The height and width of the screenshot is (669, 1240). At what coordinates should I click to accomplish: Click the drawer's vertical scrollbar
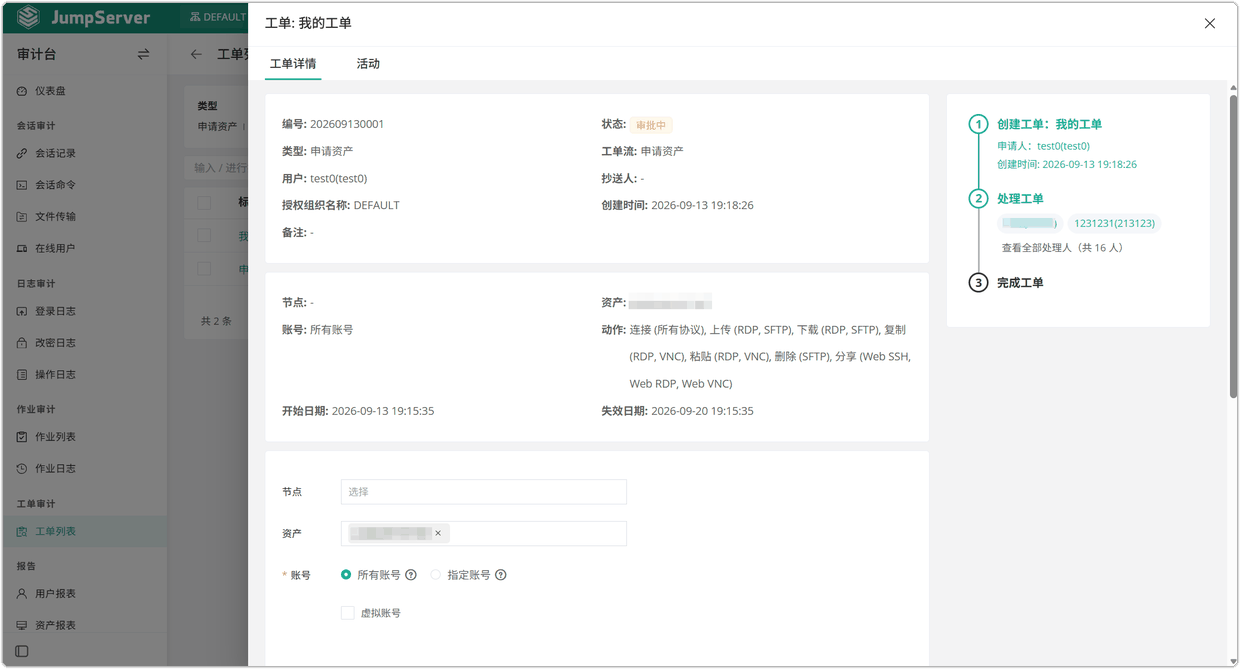(1233, 248)
